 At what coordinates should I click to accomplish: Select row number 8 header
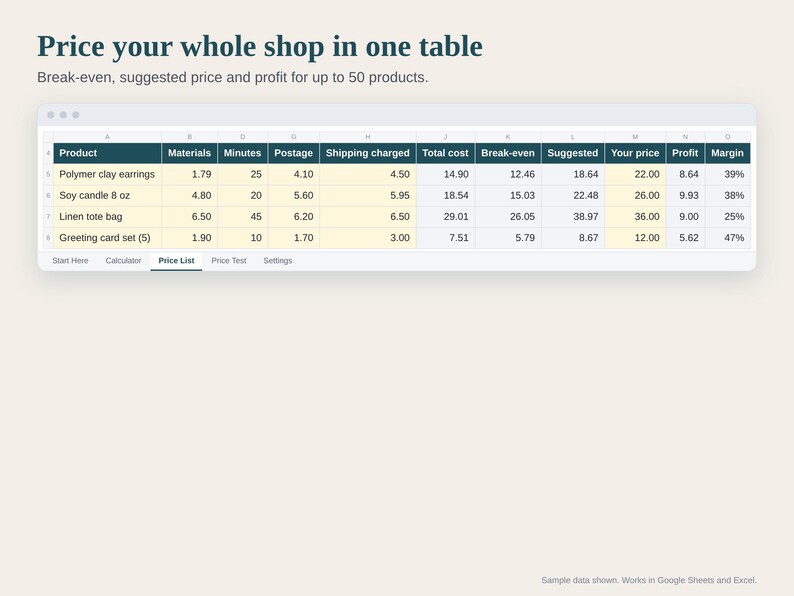pyautogui.click(x=48, y=238)
